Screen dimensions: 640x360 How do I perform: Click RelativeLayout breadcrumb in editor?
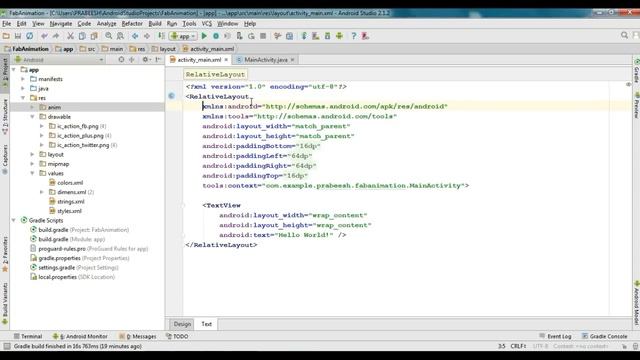pyautogui.click(x=215, y=75)
